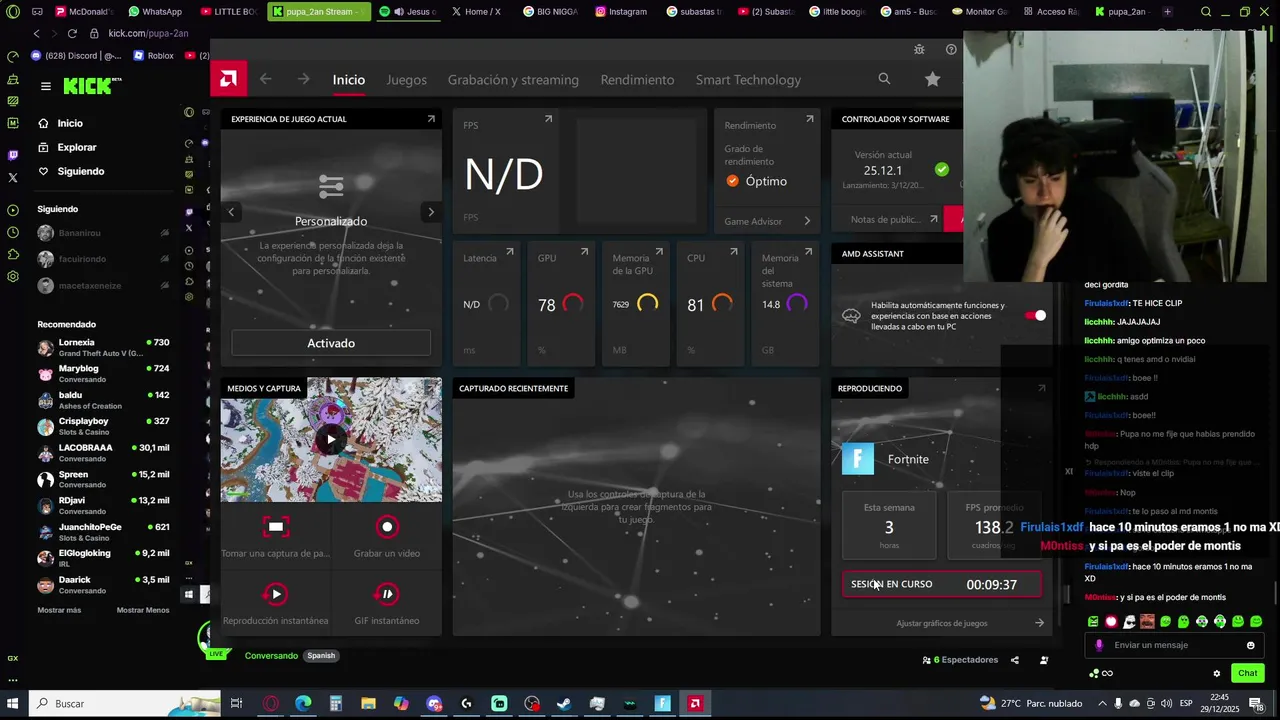
Task: Open the AMD Software search icon
Action: point(884,79)
